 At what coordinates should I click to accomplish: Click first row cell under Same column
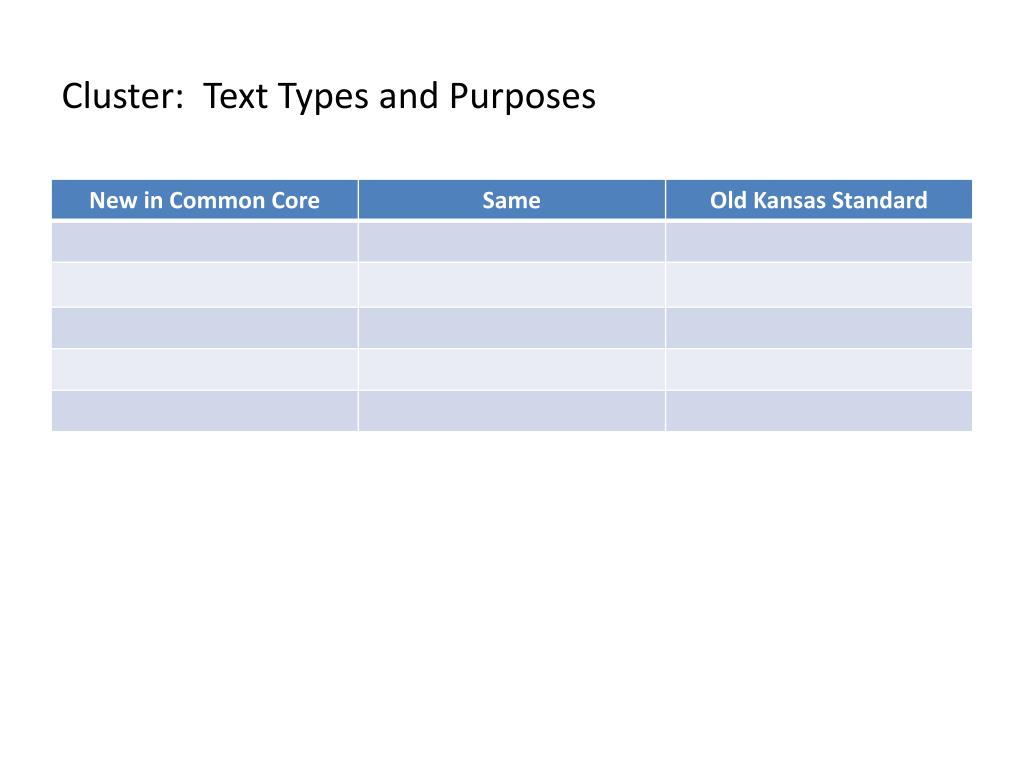[x=512, y=242]
